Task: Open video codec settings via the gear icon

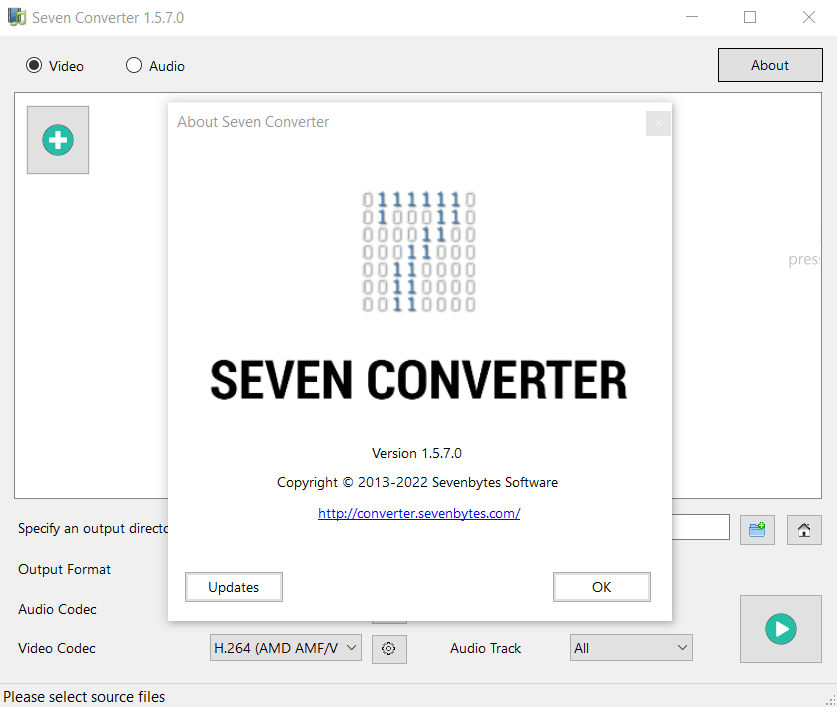Action: tap(389, 648)
